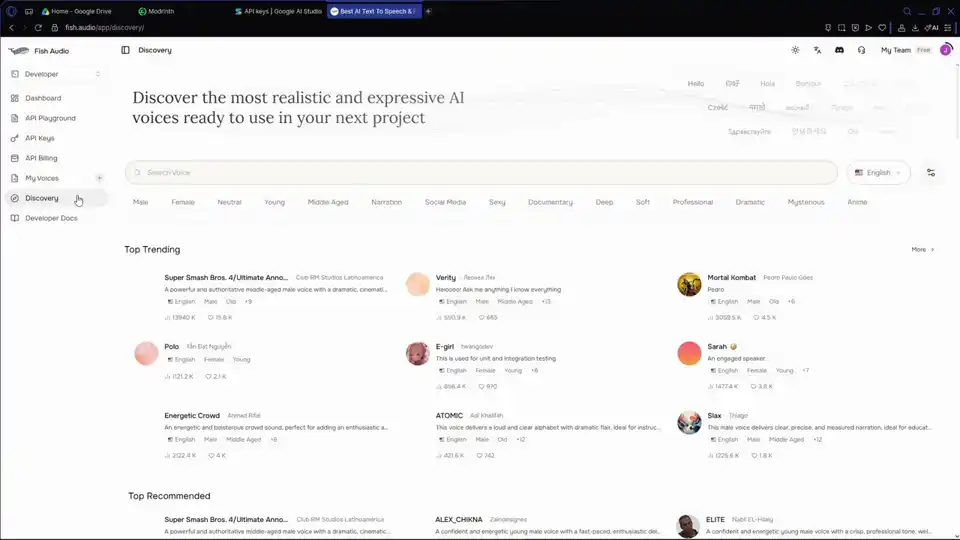Click the Search Voice input field
The image size is (960, 540).
click(x=481, y=173)
